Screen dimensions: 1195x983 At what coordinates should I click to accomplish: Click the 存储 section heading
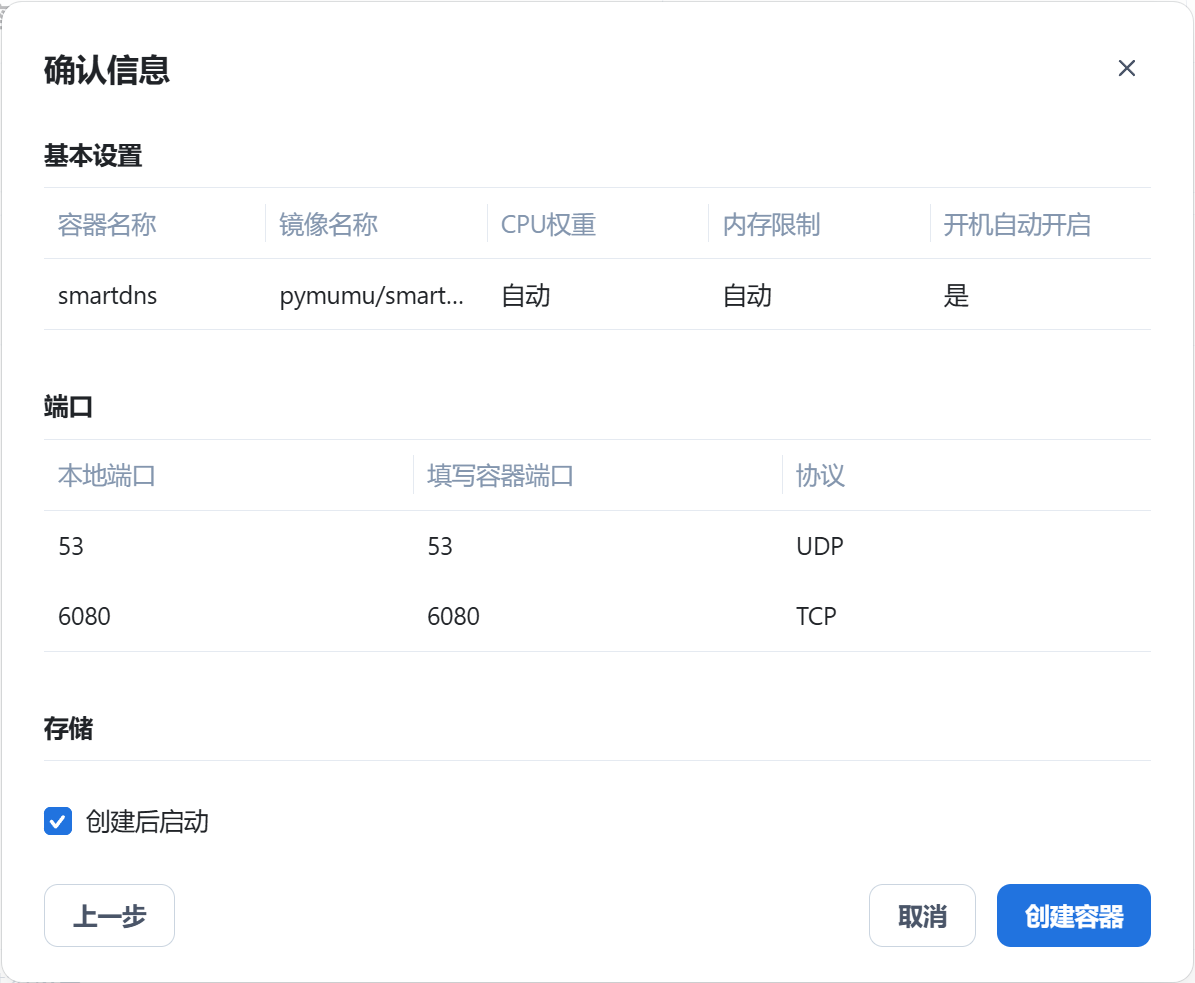coord(68,729)
